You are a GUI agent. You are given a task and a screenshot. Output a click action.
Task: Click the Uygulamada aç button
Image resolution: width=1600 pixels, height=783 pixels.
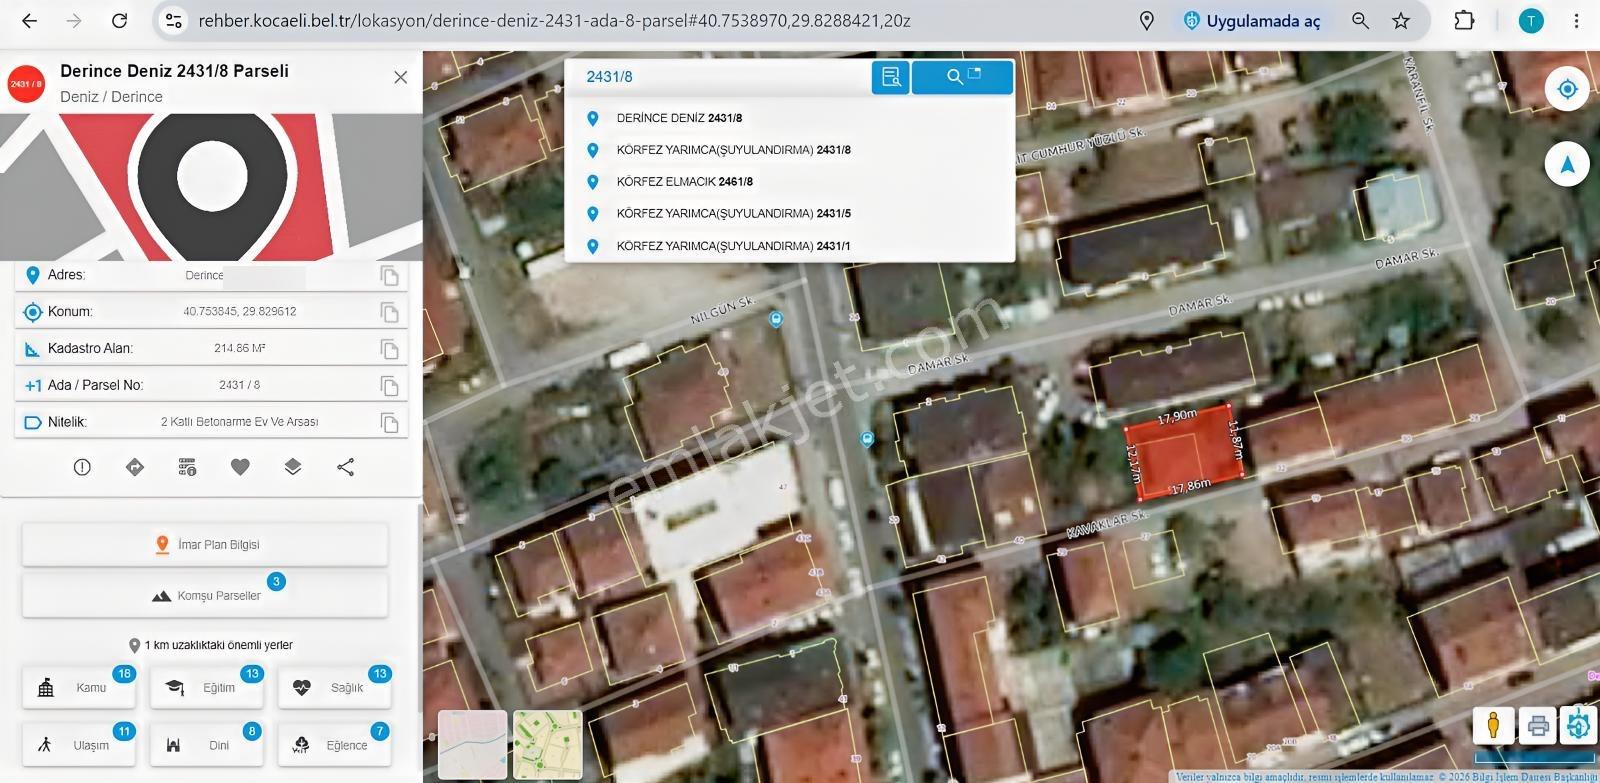[x=1252, y=21]
